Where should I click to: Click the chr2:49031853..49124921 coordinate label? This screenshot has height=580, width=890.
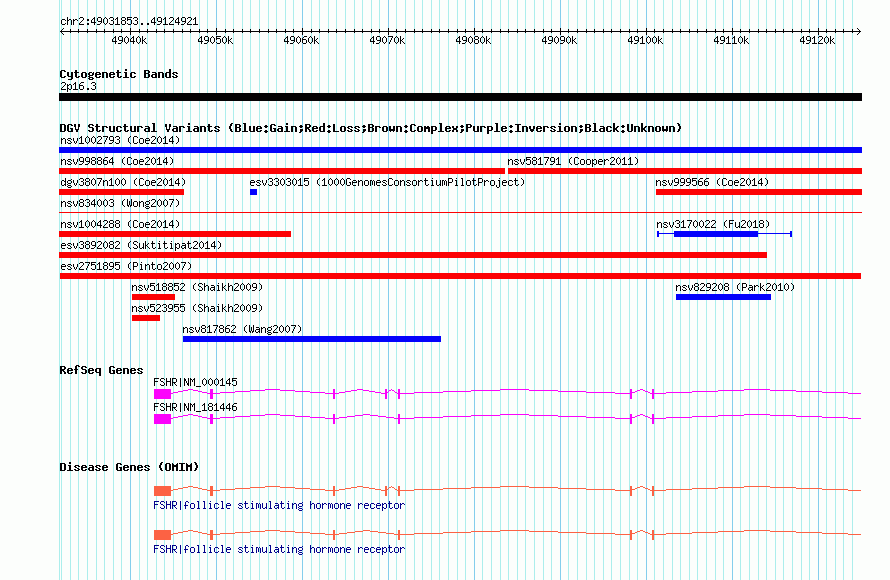[x=129, y=22]
